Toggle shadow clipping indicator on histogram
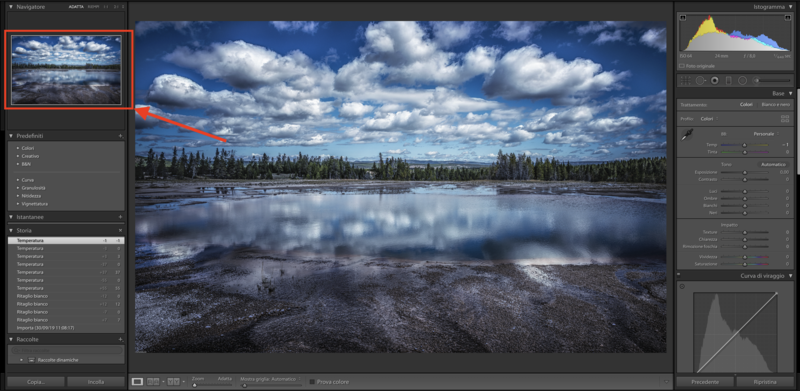 [x=683, y=18]
